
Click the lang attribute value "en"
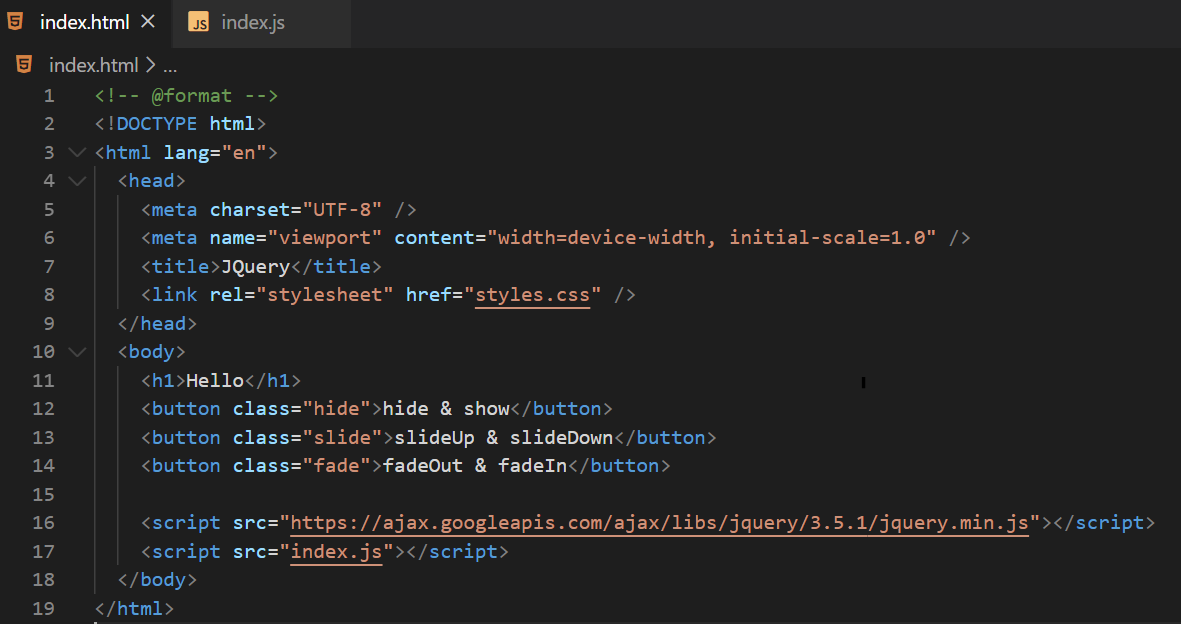tap(244, 152)
